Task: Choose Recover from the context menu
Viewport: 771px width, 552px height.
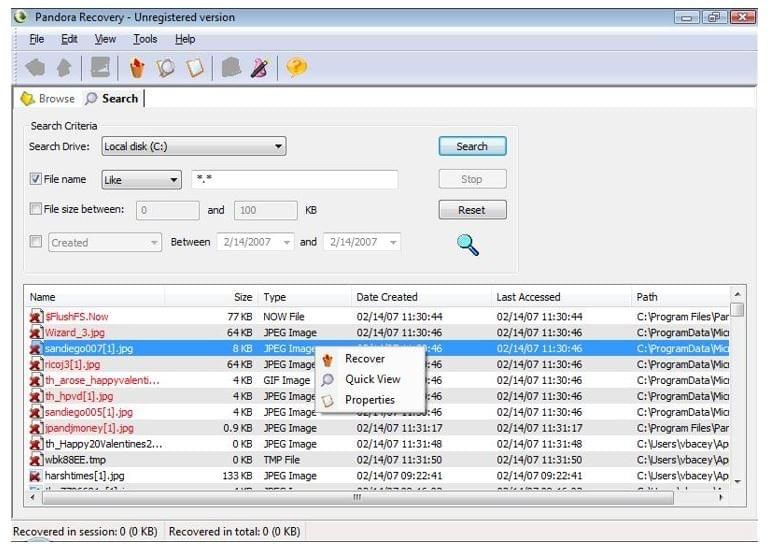Action: (364, 359)
